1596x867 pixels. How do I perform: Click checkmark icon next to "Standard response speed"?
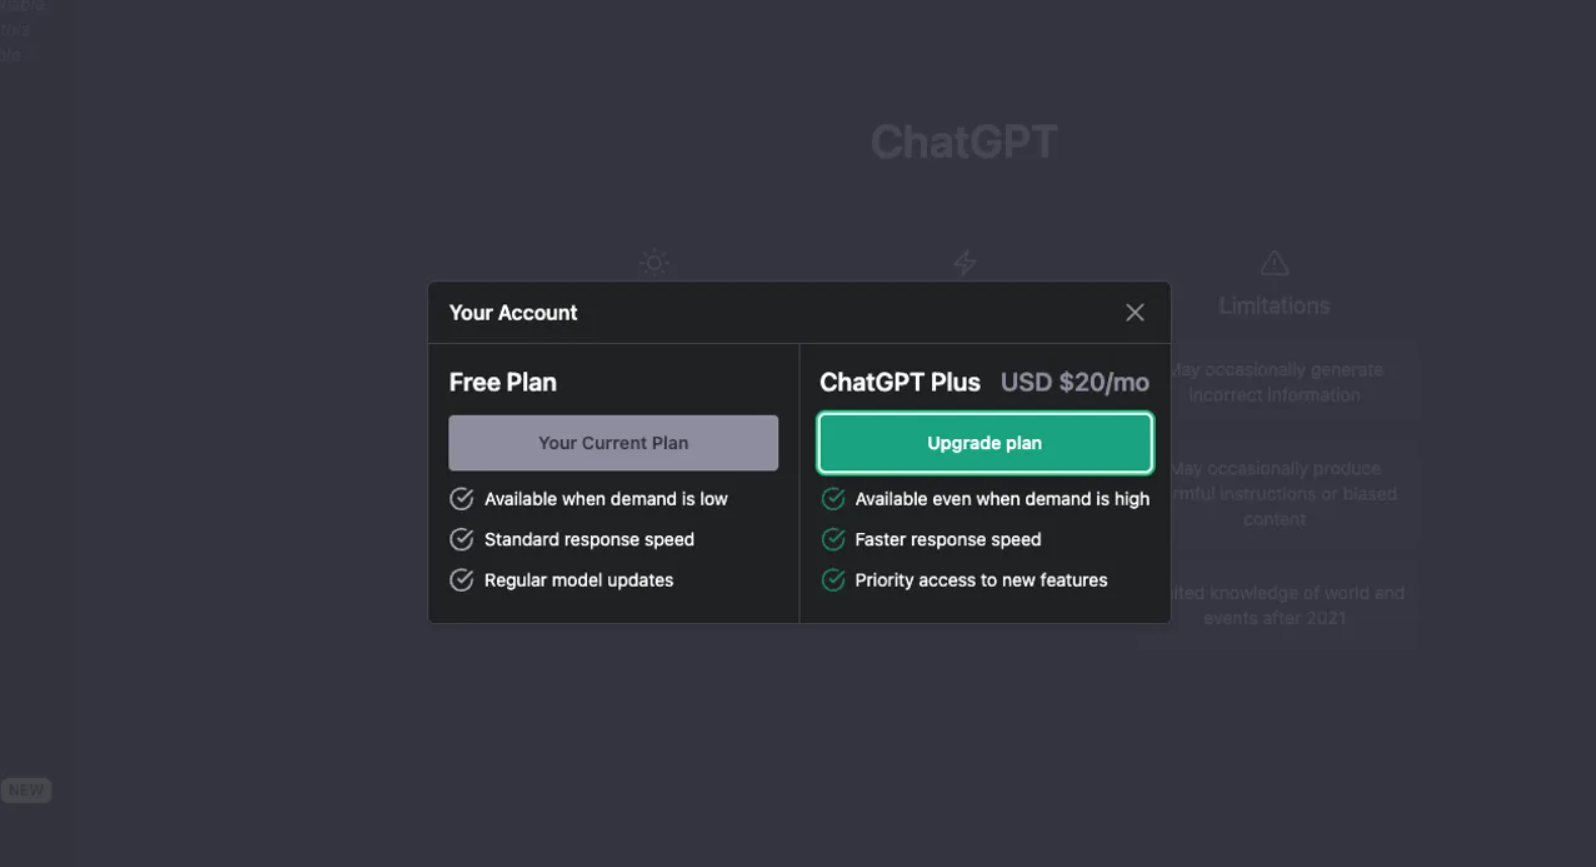[461, 540]
